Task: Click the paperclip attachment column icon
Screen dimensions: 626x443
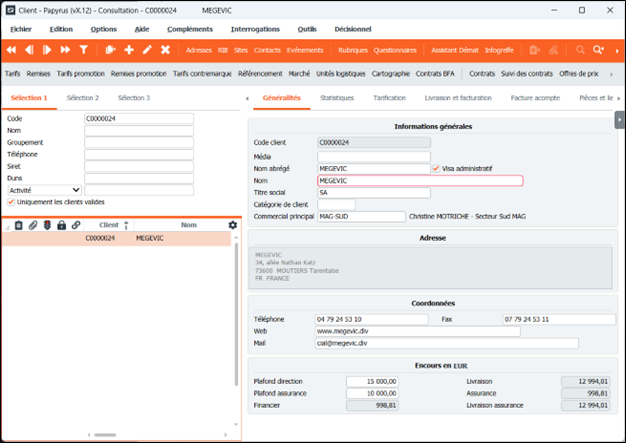Action: point(33,226)
